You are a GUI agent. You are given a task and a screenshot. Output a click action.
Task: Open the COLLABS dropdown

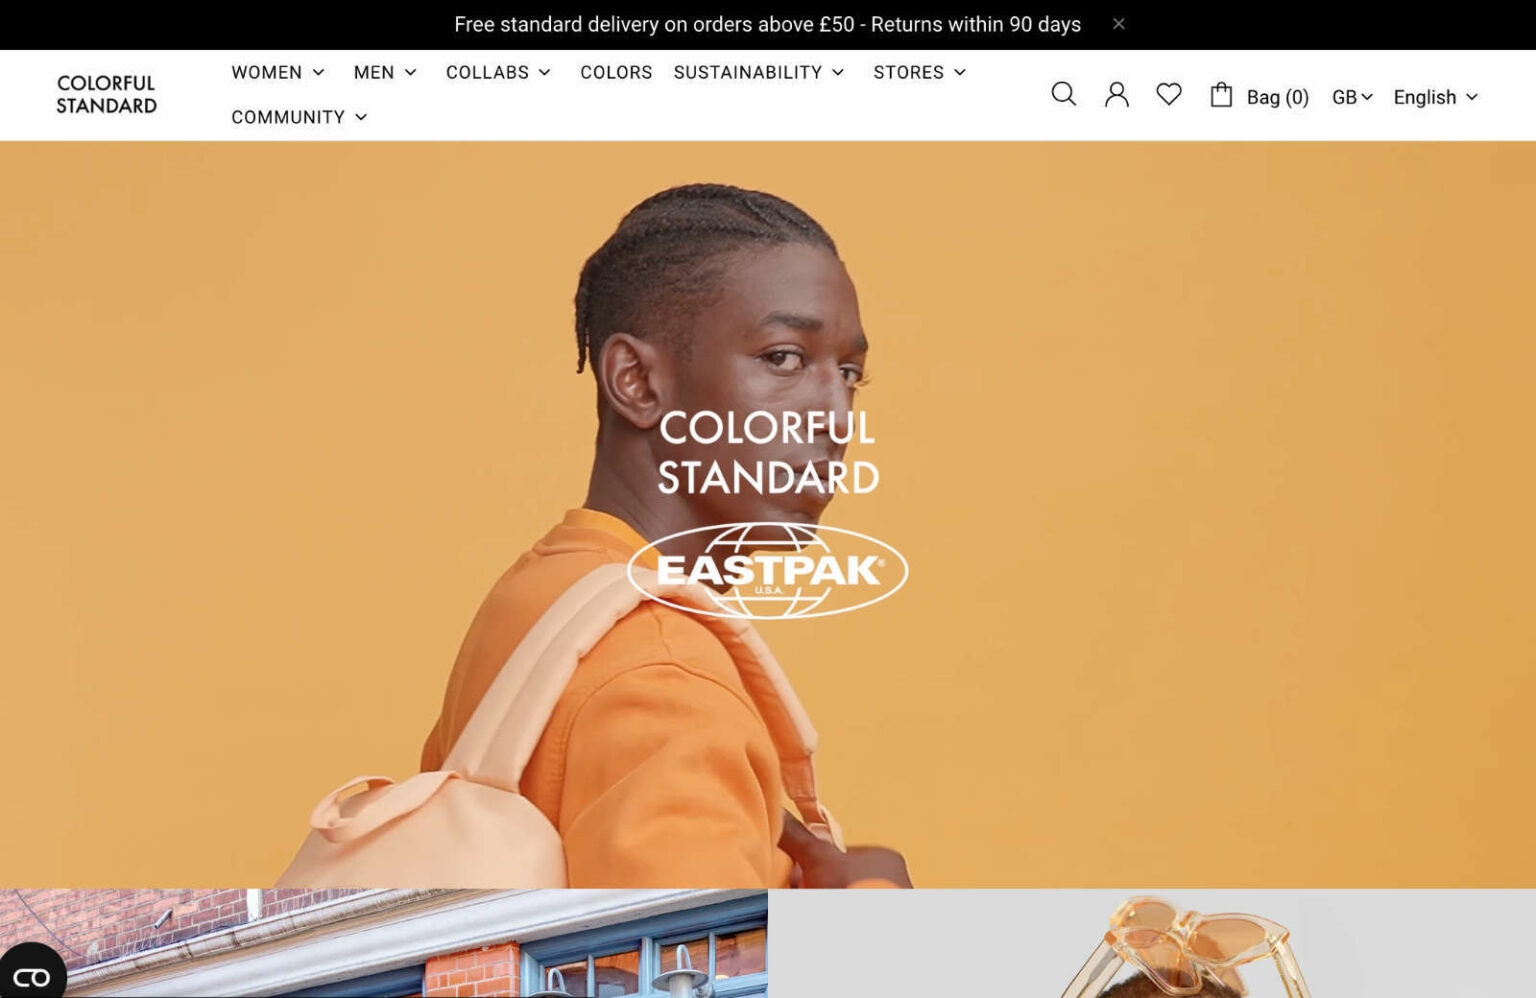click(498, 72)
